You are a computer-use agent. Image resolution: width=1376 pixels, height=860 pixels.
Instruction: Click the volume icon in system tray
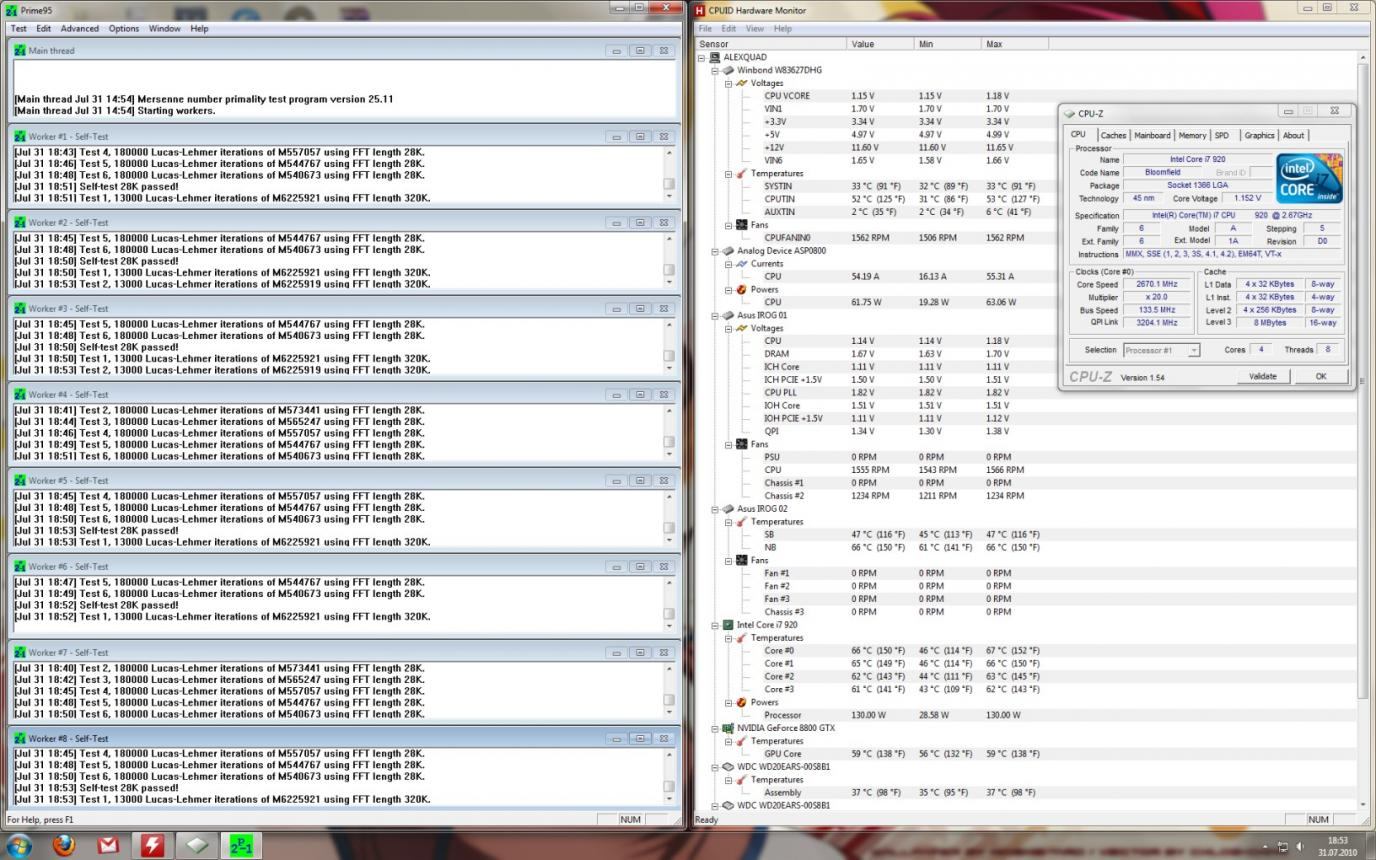[1300, 847]
